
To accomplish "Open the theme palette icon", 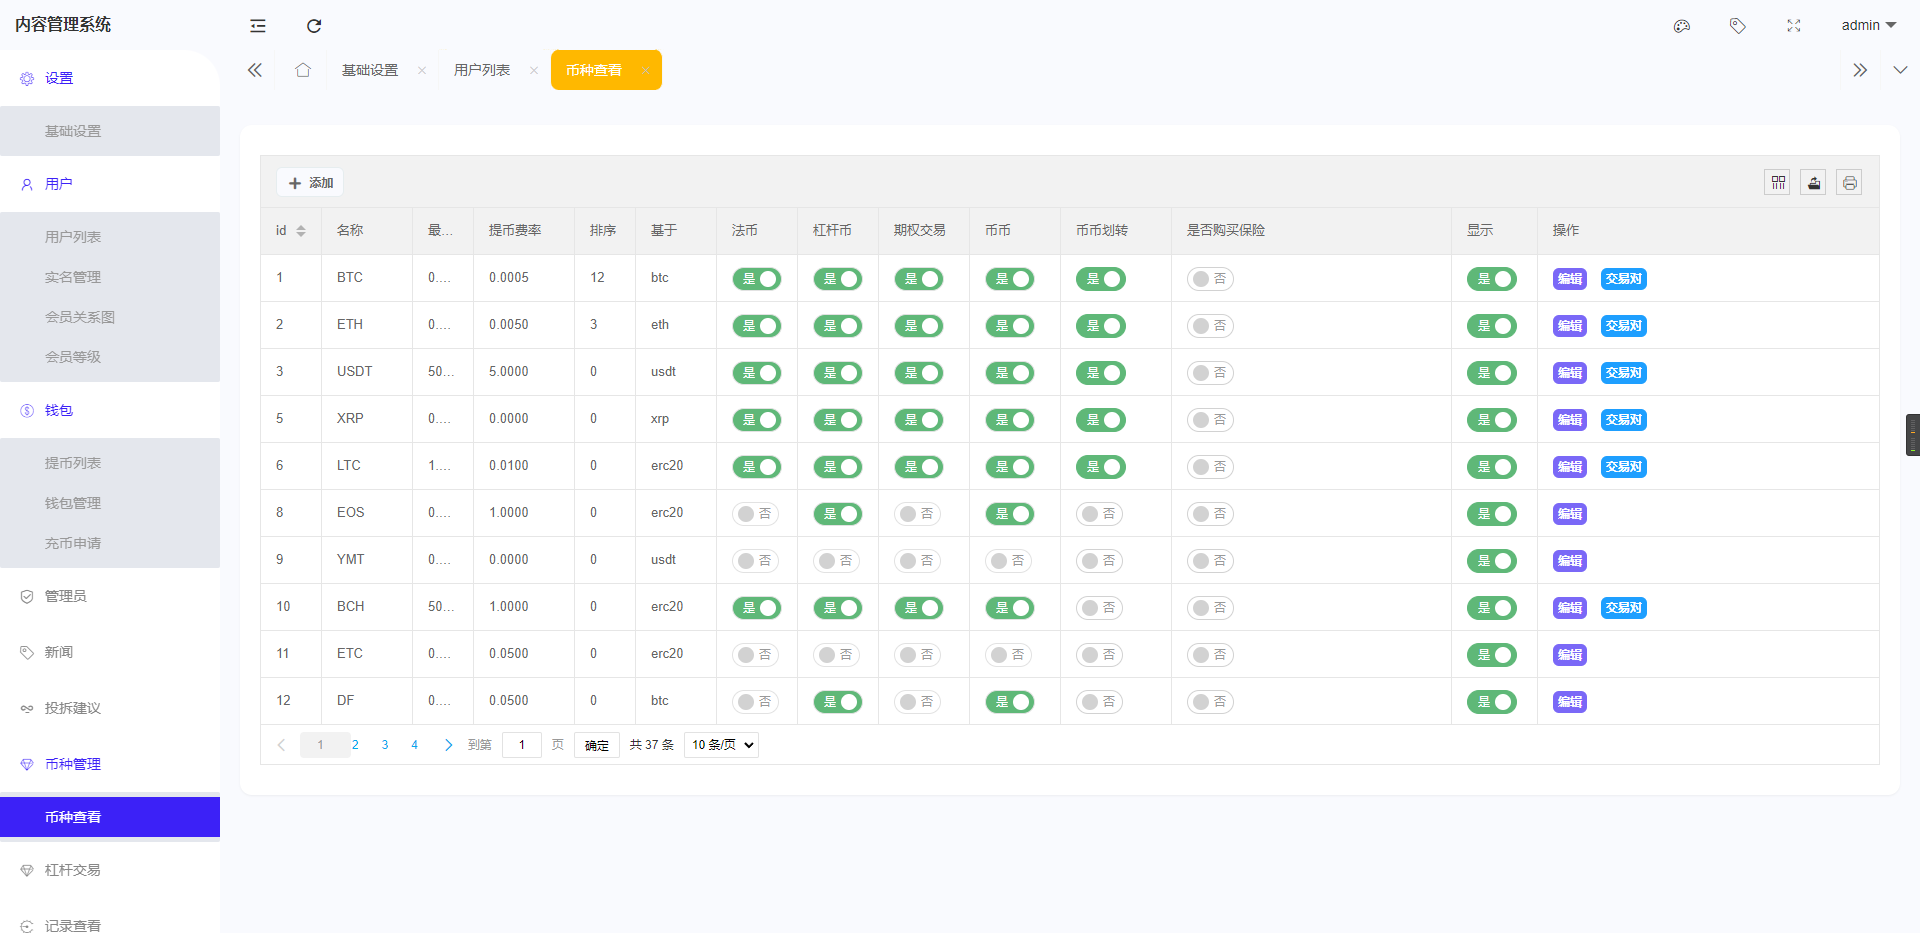I will 1682,26.
